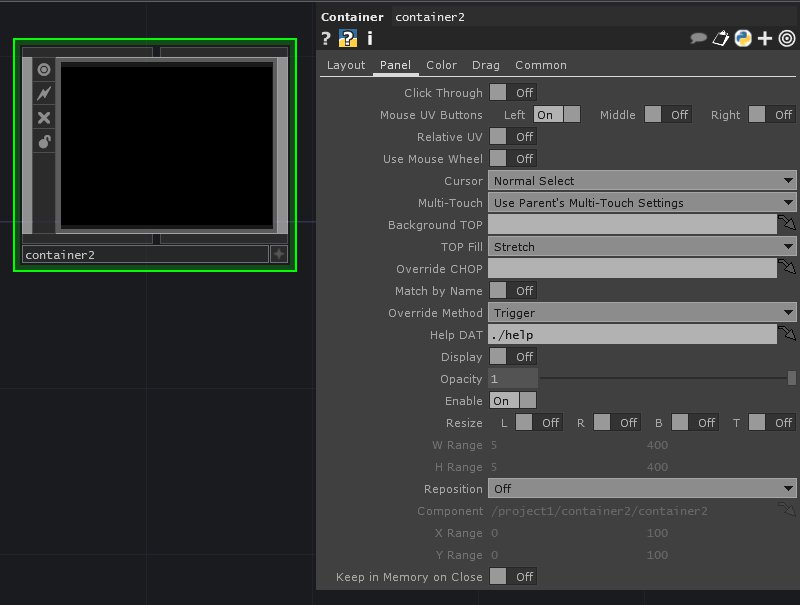This screenshot has width=800, height=605.
Task: Expand the Override Method dropdown
Action: [x=641, y=313]
